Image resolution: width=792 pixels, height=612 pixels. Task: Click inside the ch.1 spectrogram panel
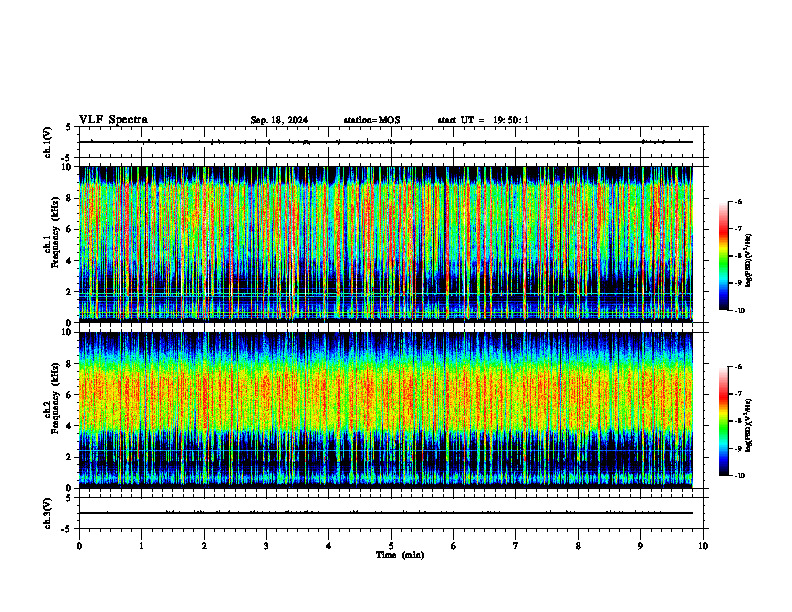(385, 244)
